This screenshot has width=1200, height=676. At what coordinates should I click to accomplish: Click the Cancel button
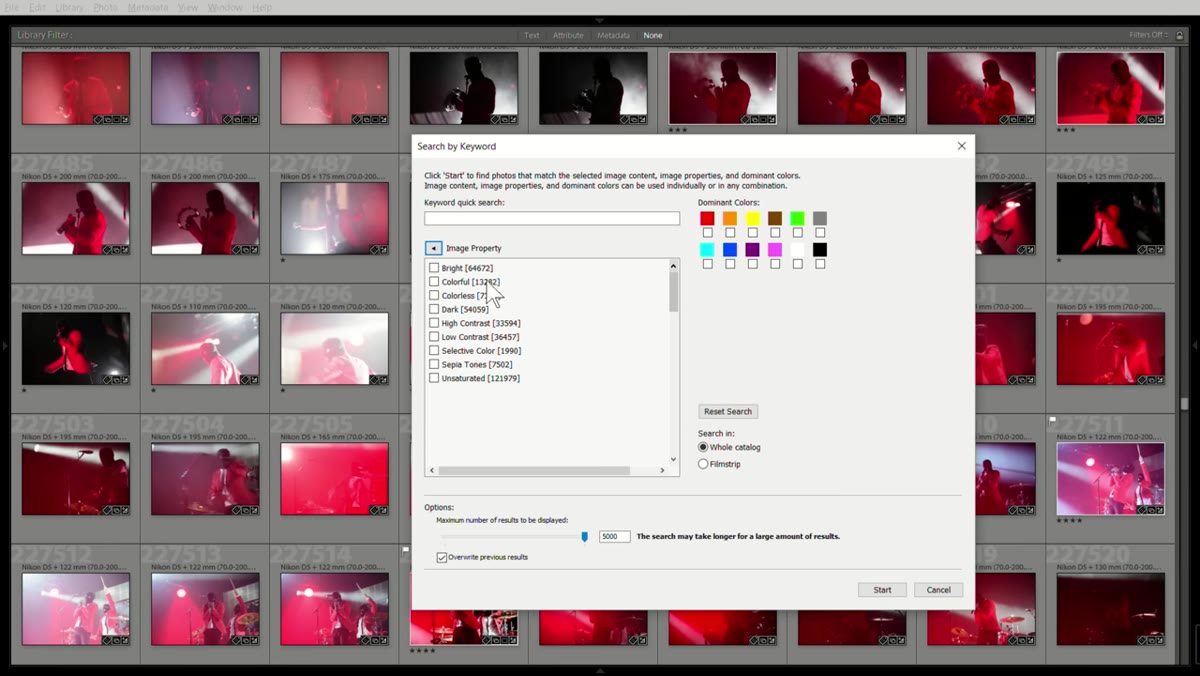pyautogui.click(x=939, y=590)
